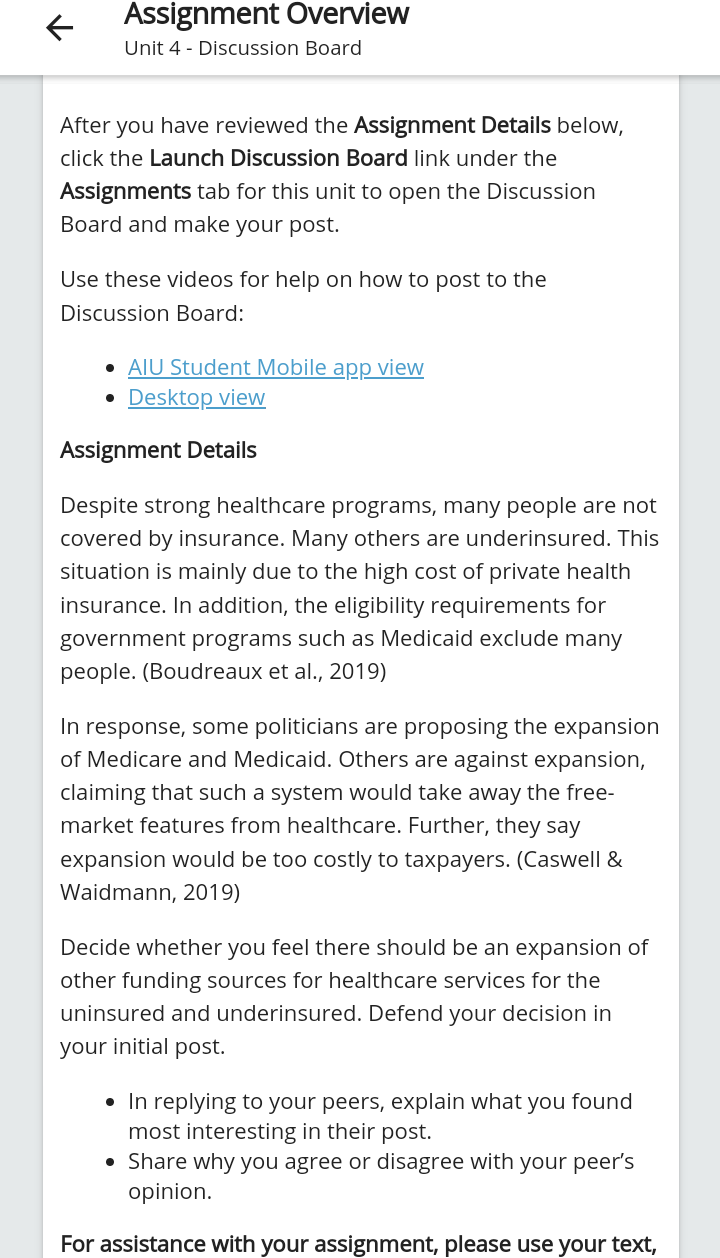
Task: Tap the Assignment Details section heading
Action: pyautogui.click(x=158, y=450)
